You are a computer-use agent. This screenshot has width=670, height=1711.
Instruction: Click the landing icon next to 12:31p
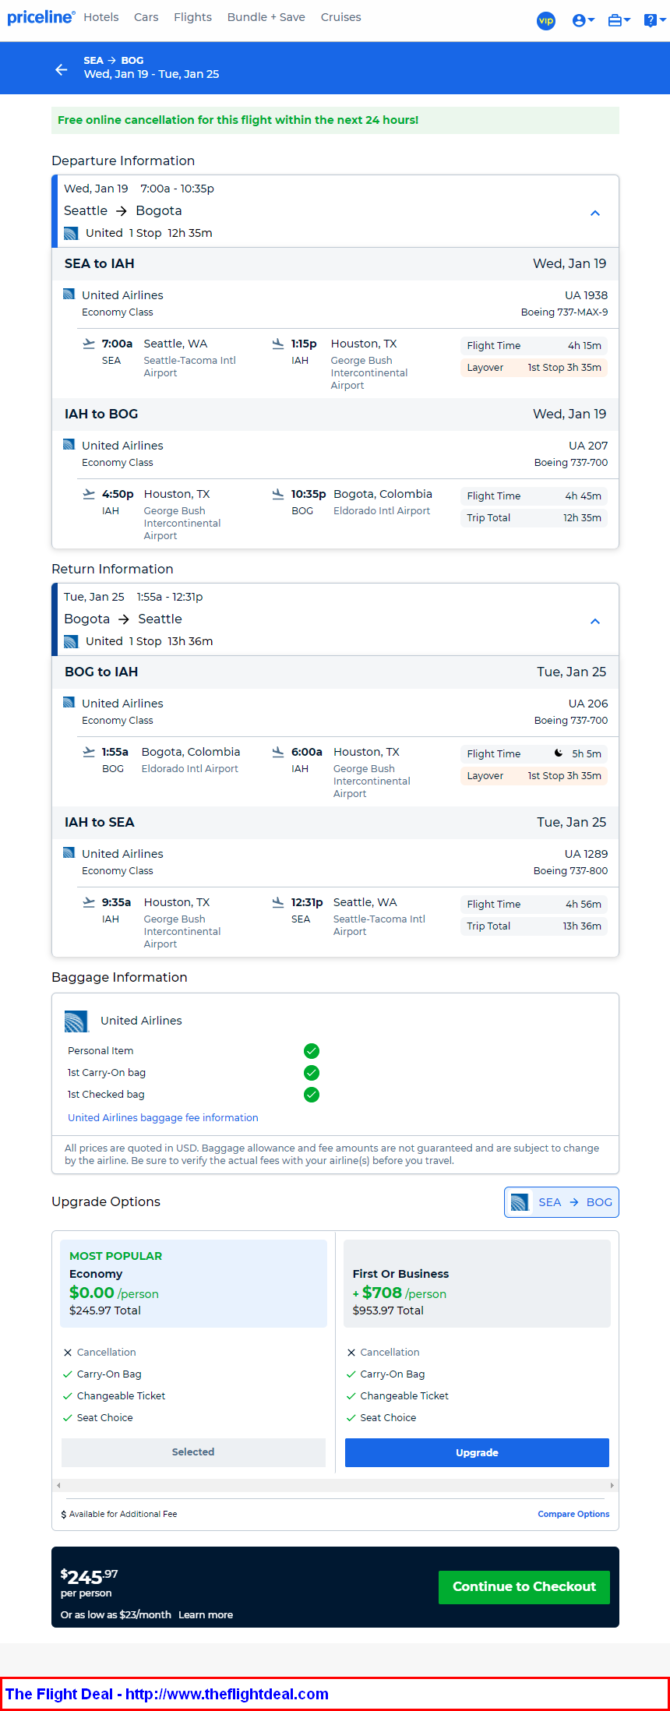point(278,901)
